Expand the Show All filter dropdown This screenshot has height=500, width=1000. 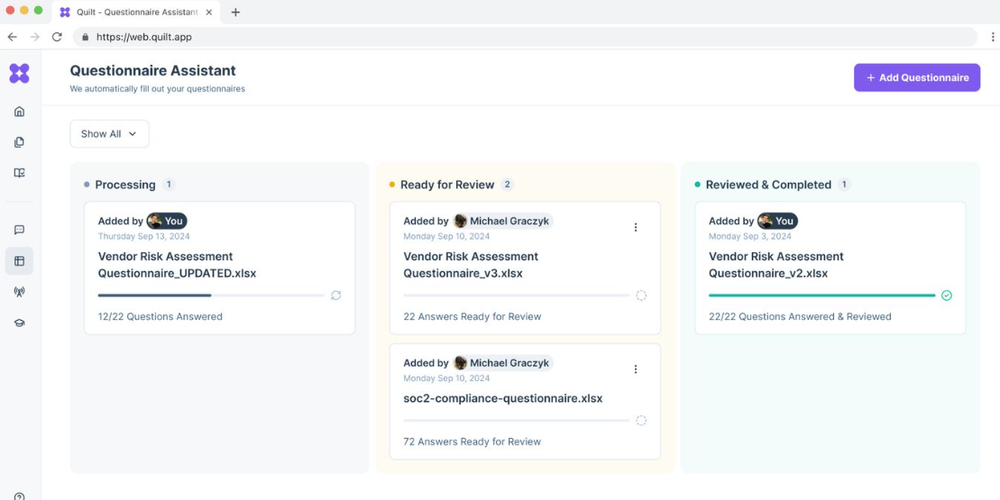coord(109,134)
